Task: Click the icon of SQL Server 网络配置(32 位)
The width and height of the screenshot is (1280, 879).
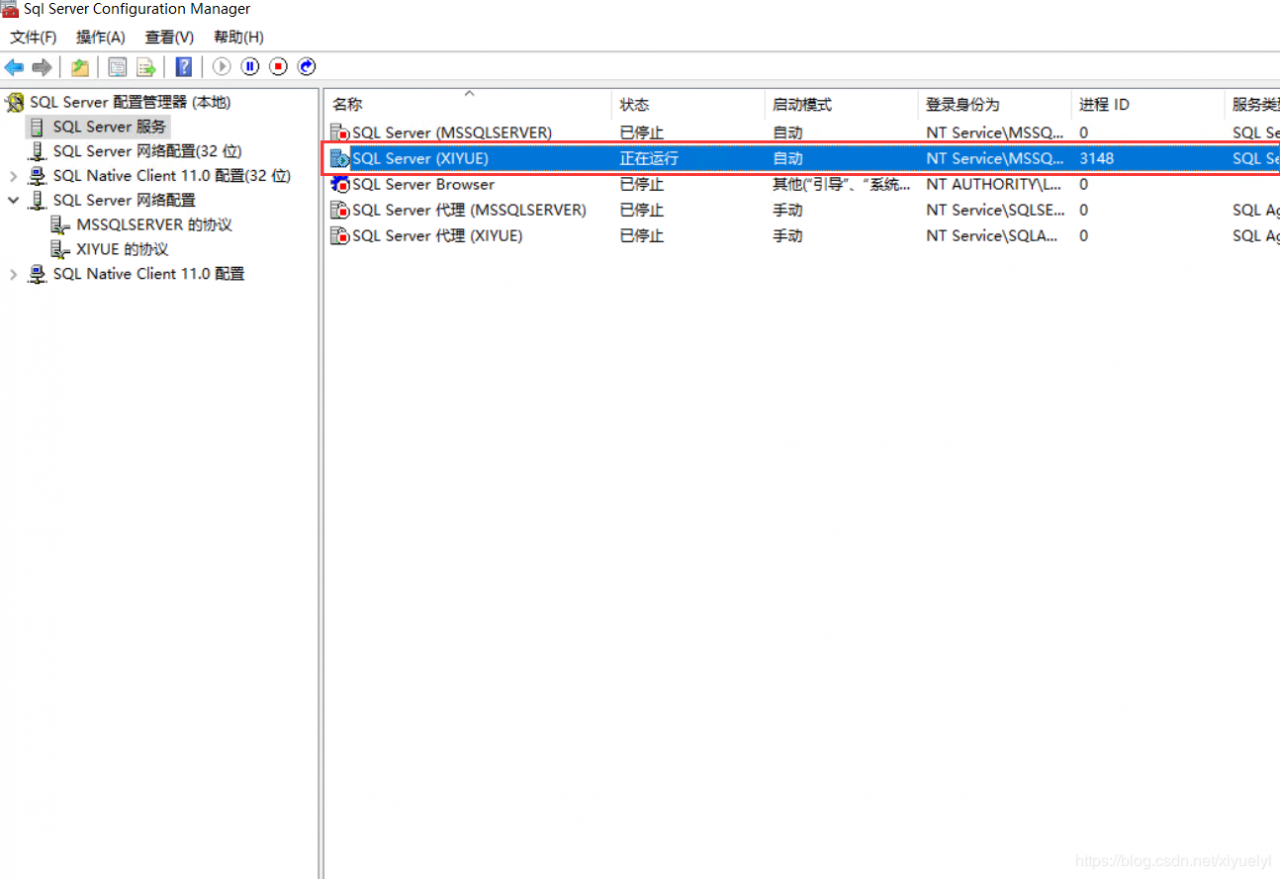Action: pyautogui.click(x=38, y=152)
